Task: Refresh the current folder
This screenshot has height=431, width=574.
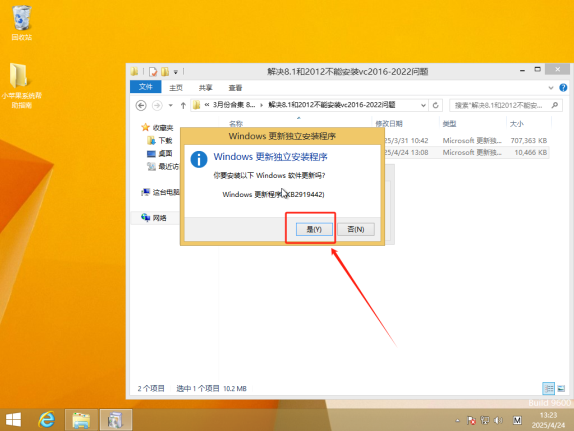Action: tap(435, 105)
